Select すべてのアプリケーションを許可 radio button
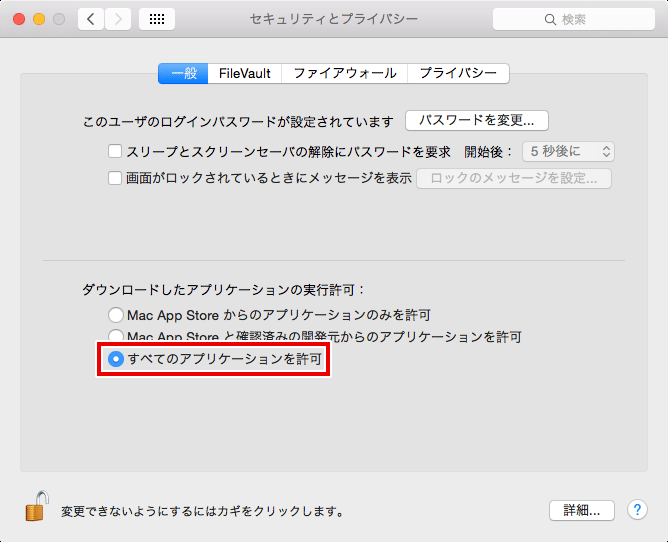Viewport: 668px width, 542px height. 116,359
